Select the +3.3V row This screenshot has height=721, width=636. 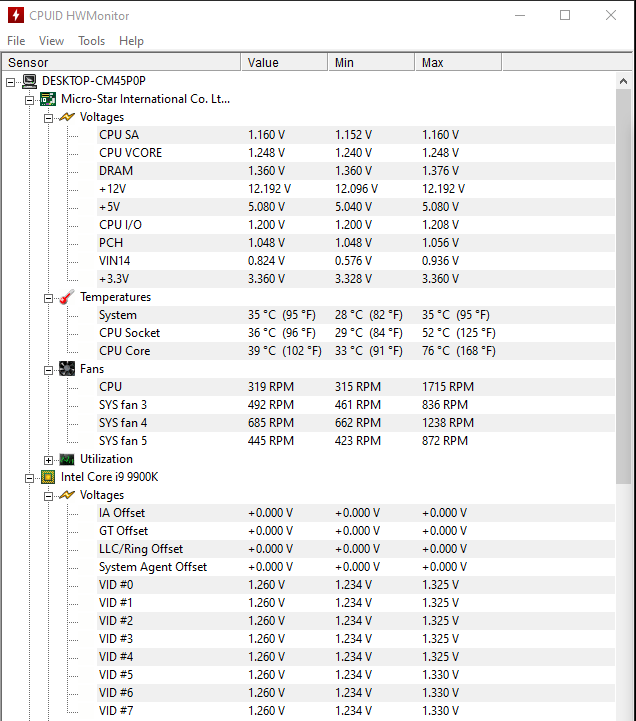tap(355, 279)
